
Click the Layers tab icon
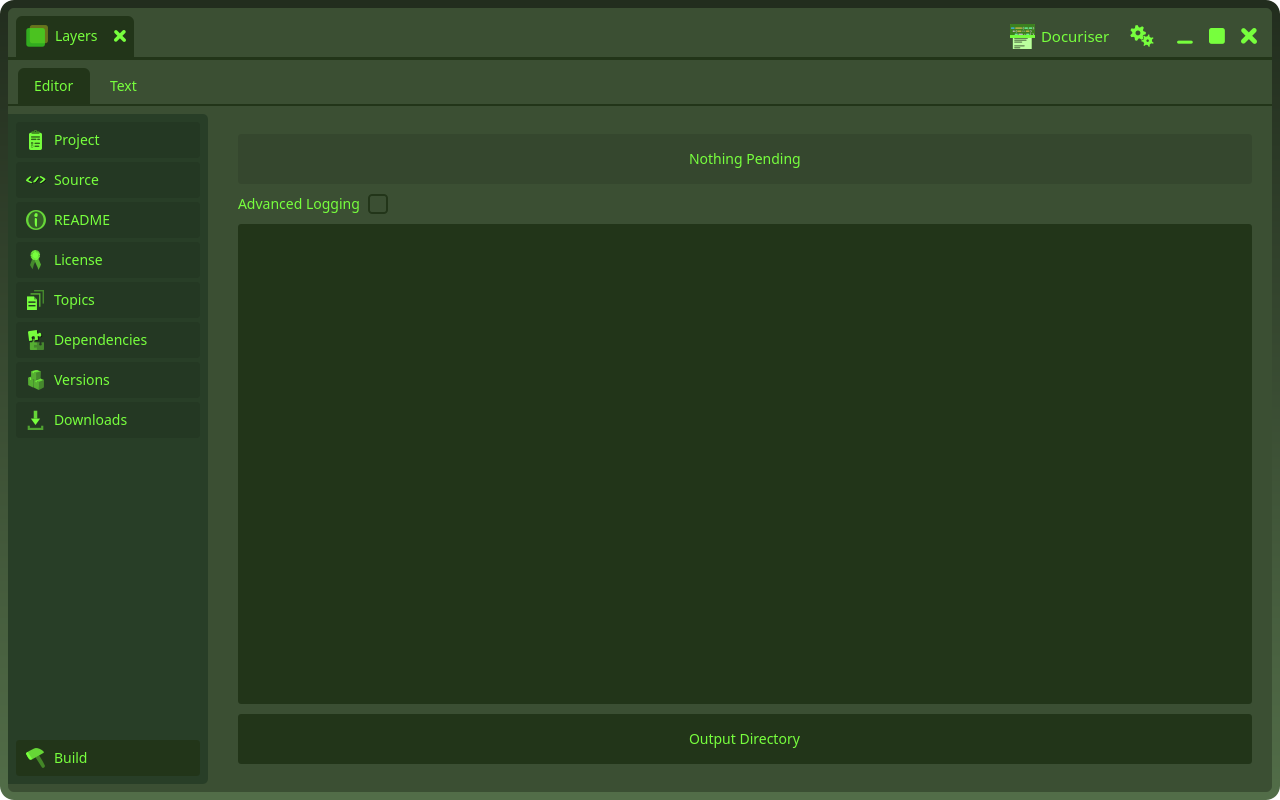[x=37, y=36]
